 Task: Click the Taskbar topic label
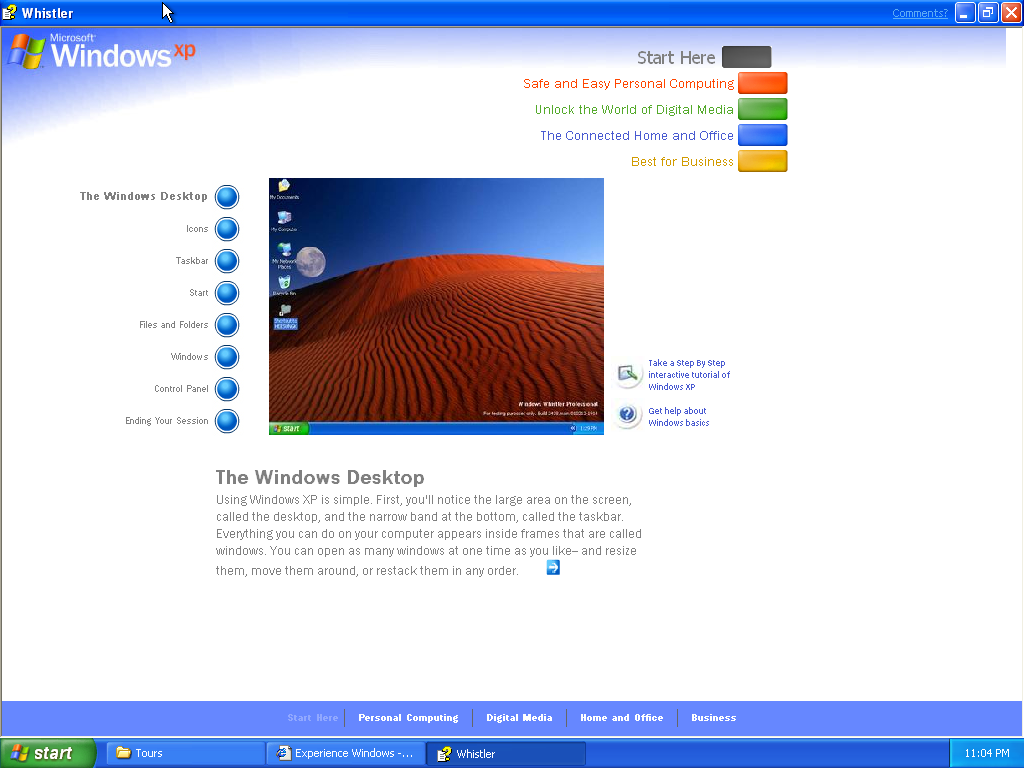pos(192,261)
